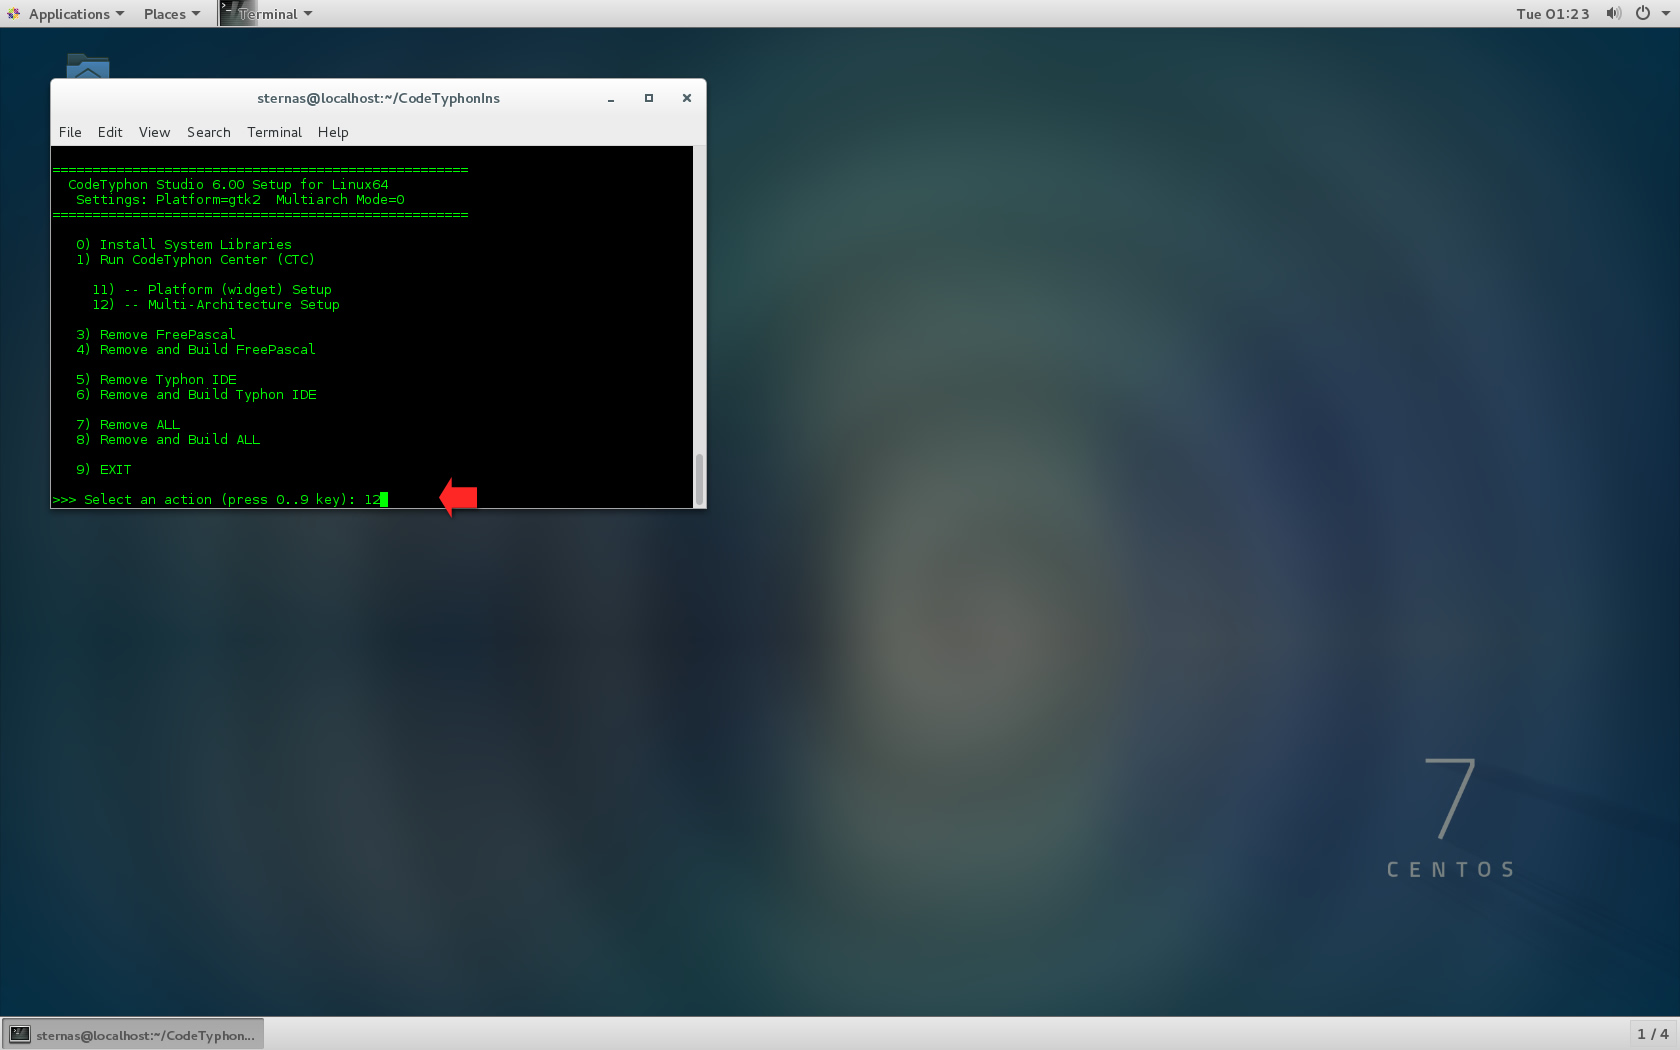This screenshot has height=1050, width=1680.
Task: Minimize the terminal window
Action: pos(611,98)
